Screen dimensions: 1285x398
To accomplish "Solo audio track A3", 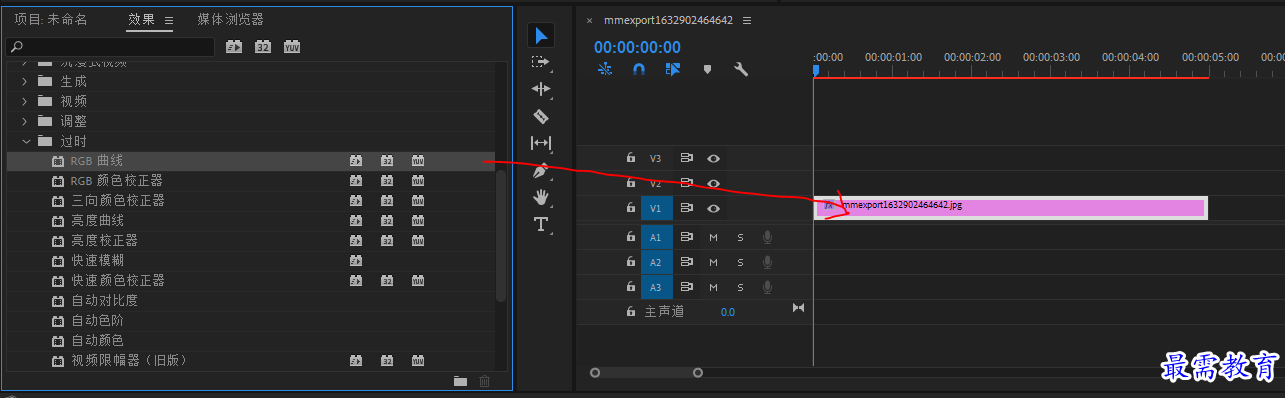I will pyautogui.click(x=741, y=287).
